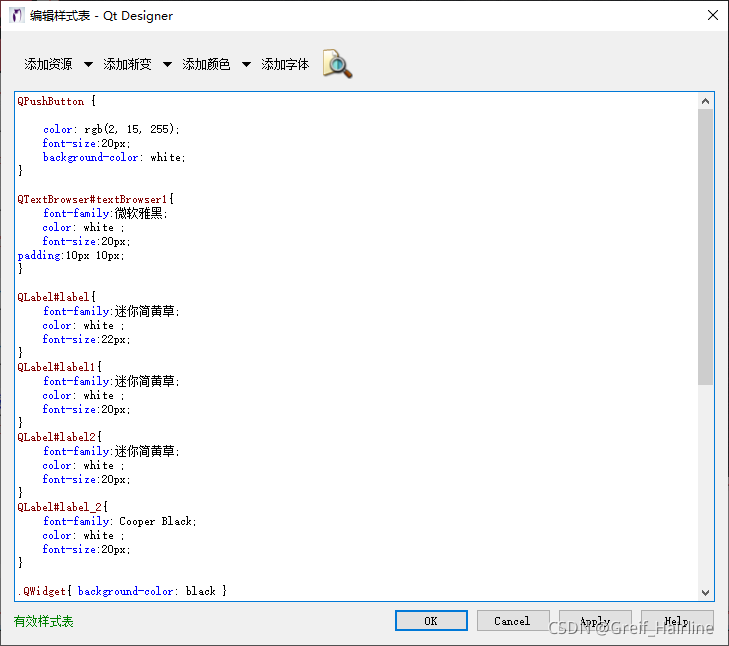Click the 添加资源 button

pyautogui.click(x=48, y=64)
